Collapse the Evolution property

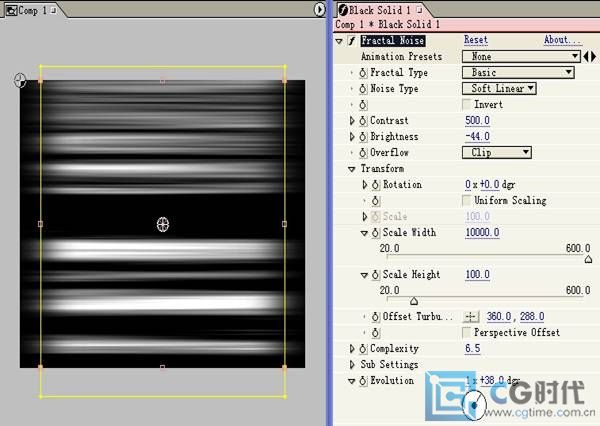click(x=352, y=381)
